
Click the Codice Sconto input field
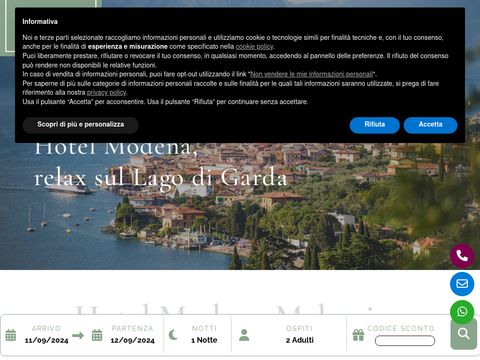(x=405, y=341)
